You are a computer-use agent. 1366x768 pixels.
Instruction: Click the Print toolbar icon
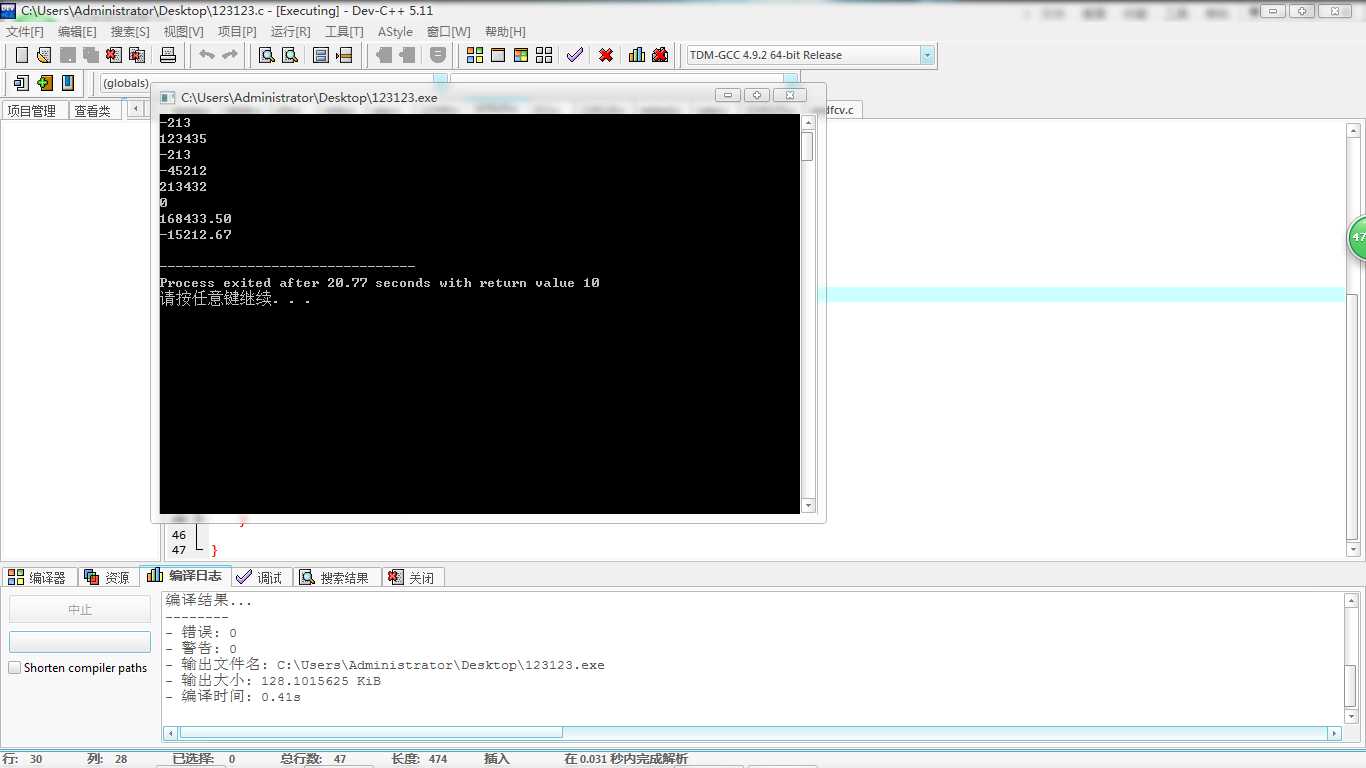[x=168, y=55]
